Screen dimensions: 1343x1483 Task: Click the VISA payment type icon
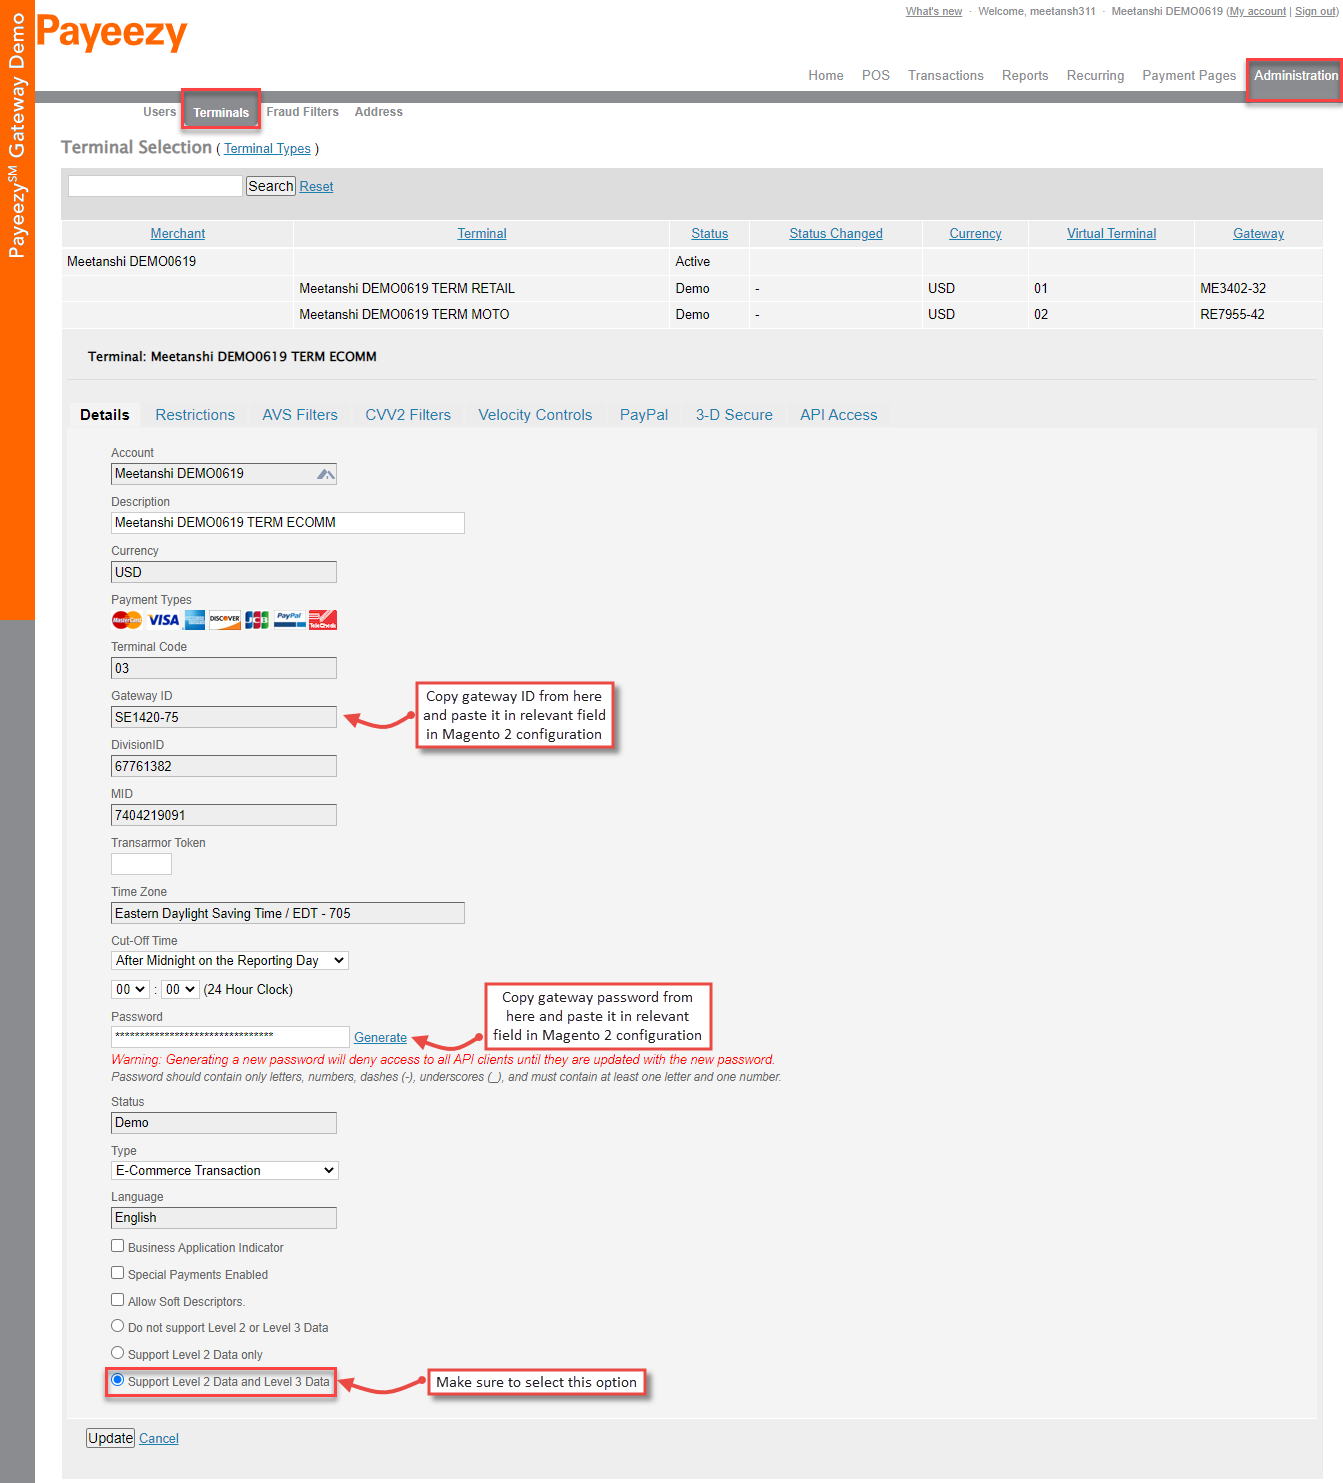point(163,620)
